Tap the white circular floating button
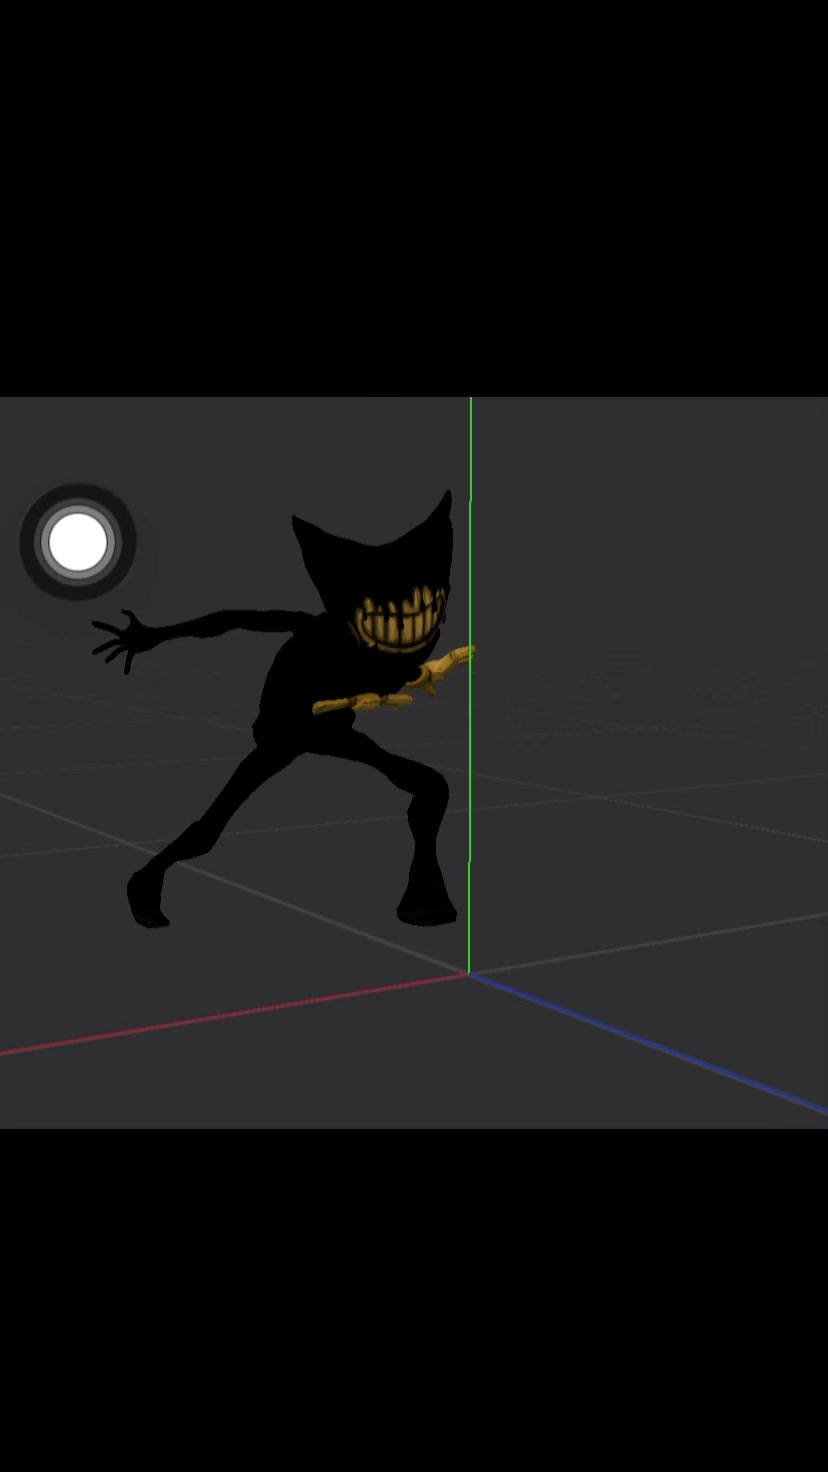The width and height of the screenshot is (828, 1472). [78, 542]
